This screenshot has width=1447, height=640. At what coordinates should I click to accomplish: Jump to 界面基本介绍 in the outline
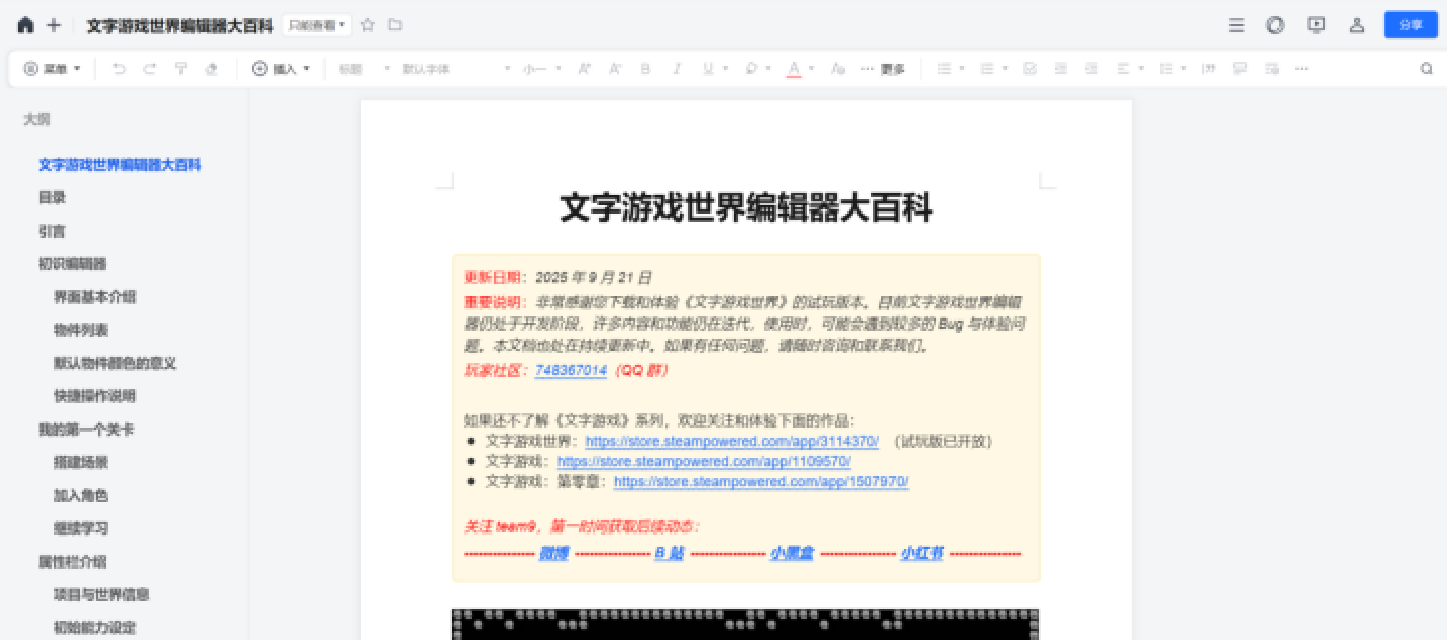tap(95, 297)
